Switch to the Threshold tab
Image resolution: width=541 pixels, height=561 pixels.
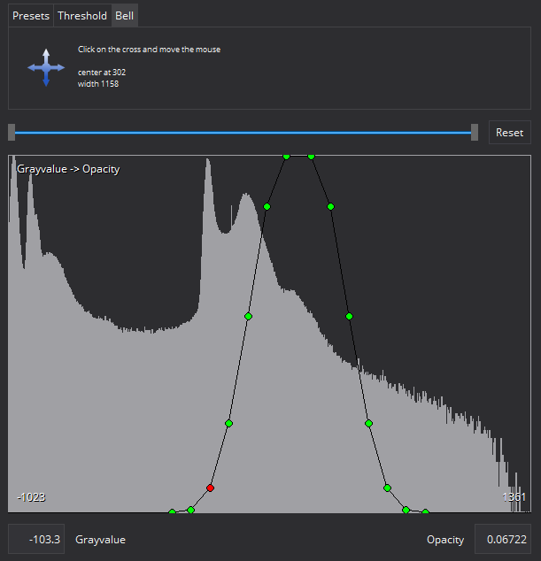point(82,16)
